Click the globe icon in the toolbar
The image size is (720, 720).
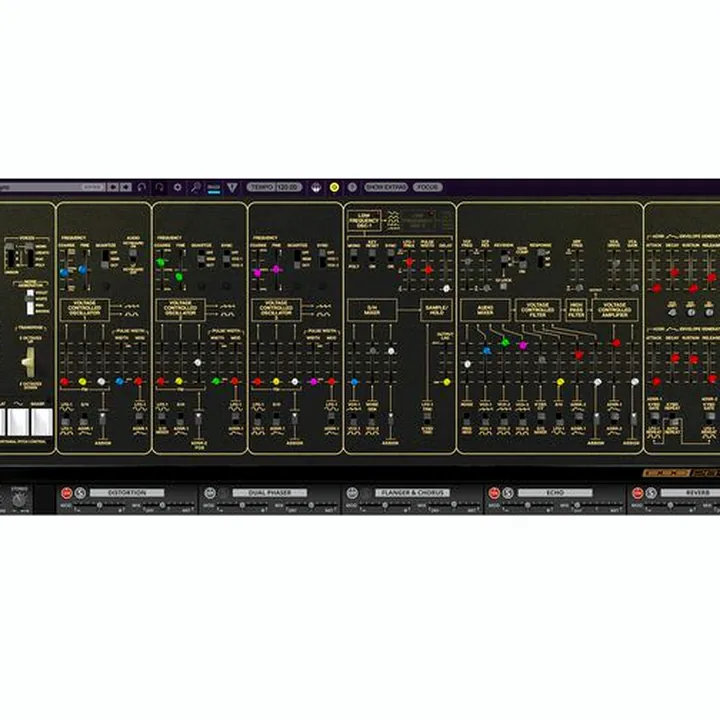(316, 187)
